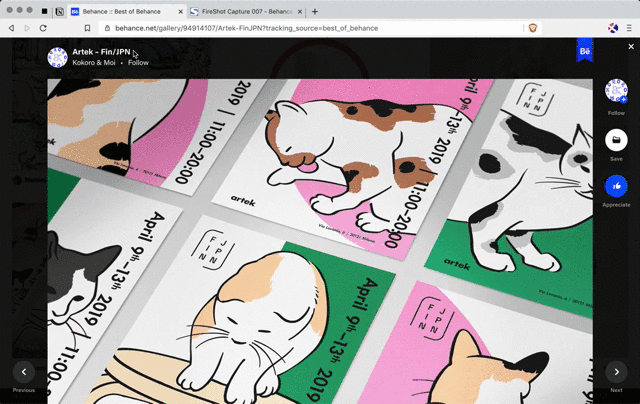Click the browser forward arrow
Image resolution: width=640 pixels, height=404 pixels.
tap(27, 28)
